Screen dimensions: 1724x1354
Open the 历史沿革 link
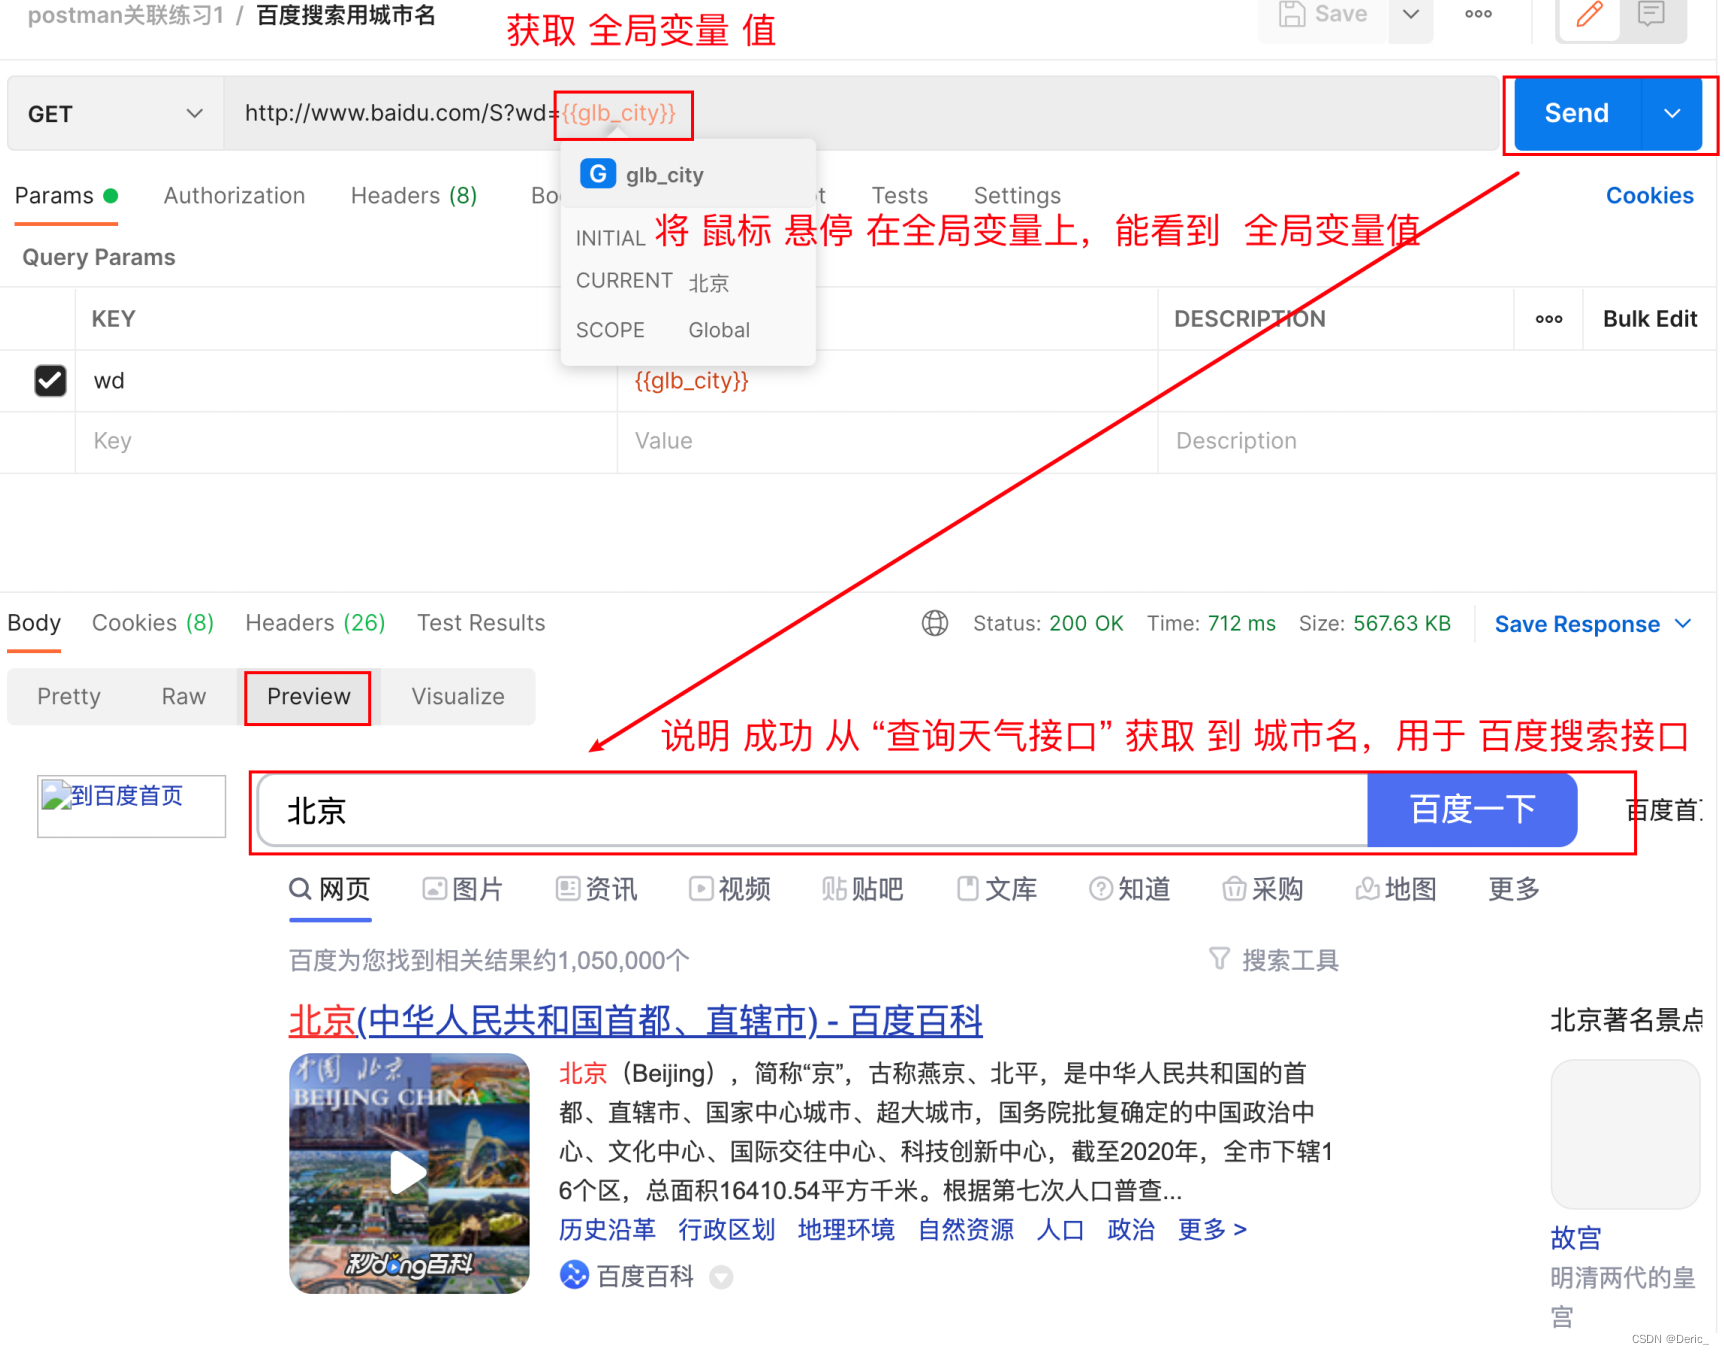[x=607, y=1230]
